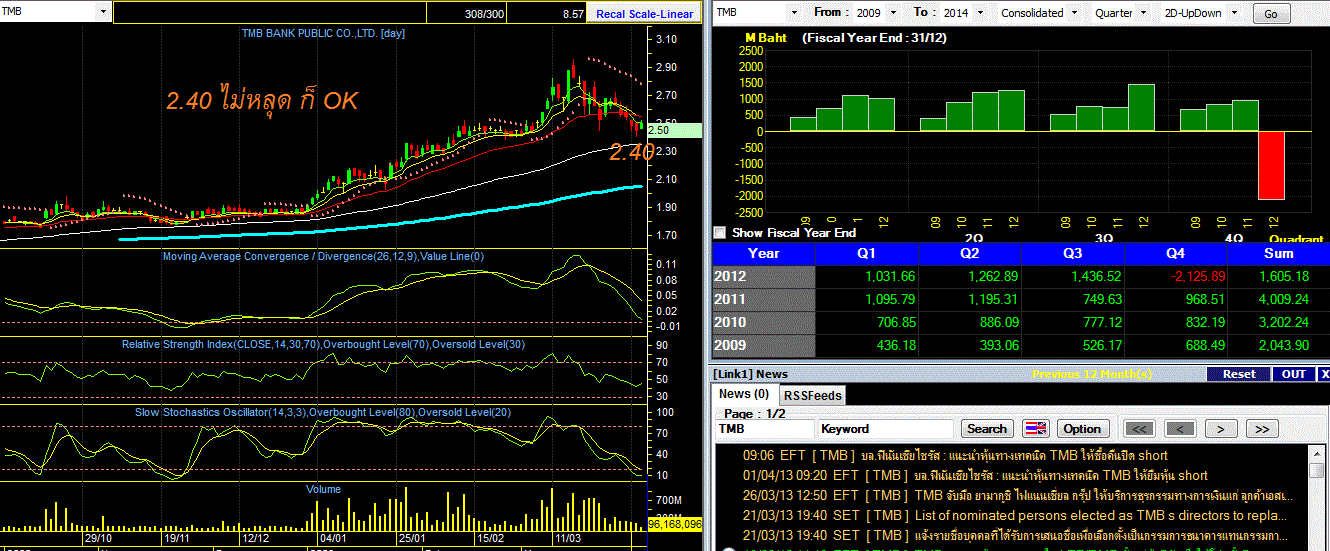Click the [Link1] News panel title

coord(751,374)
